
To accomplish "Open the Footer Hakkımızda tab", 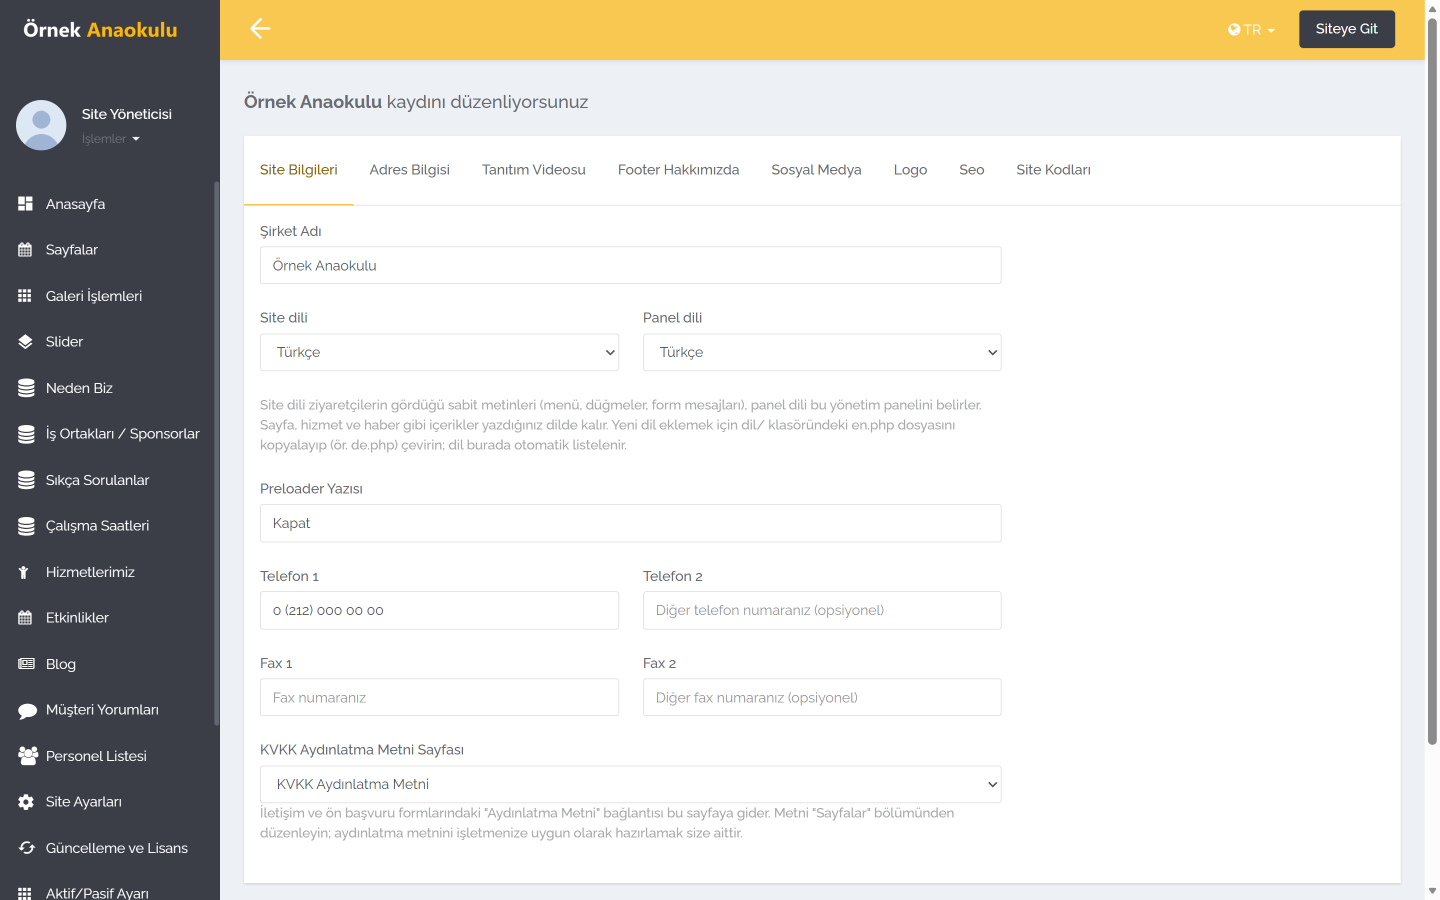I will pyautogui.click(x=679, y=170).
